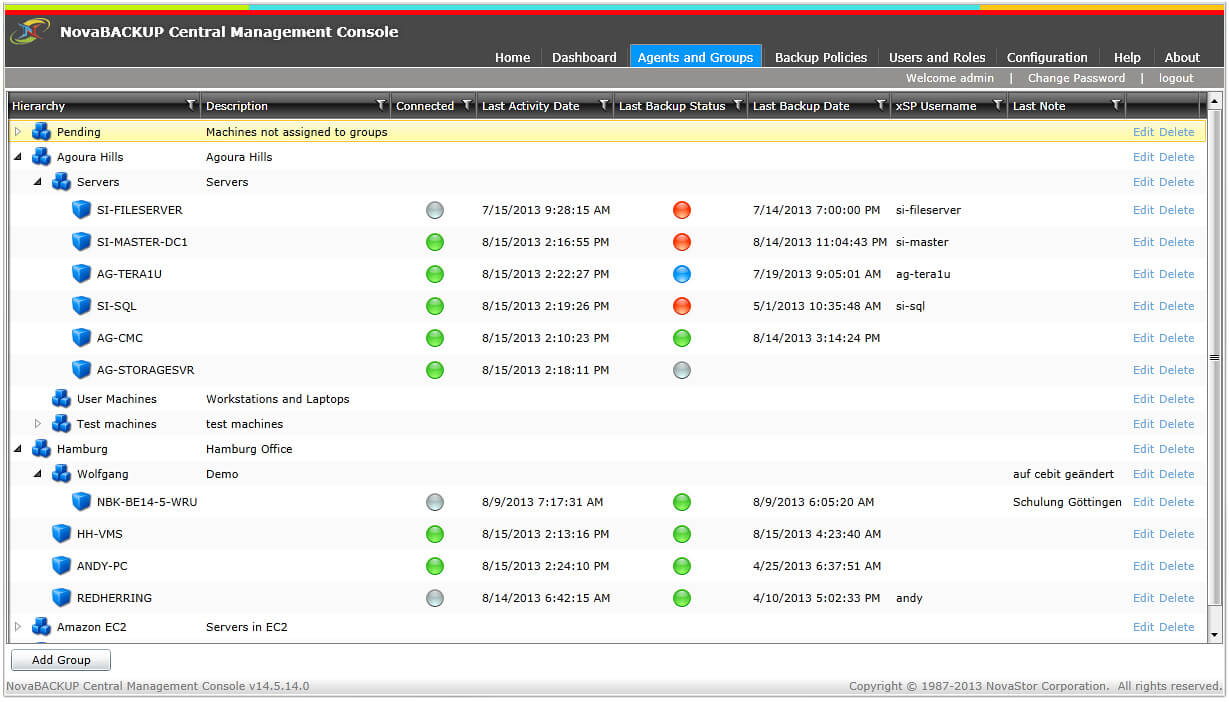Edit the Hamburg group
Image resolution: width=1229 pixels, height=702 pixels.
tap(1143, 449)
